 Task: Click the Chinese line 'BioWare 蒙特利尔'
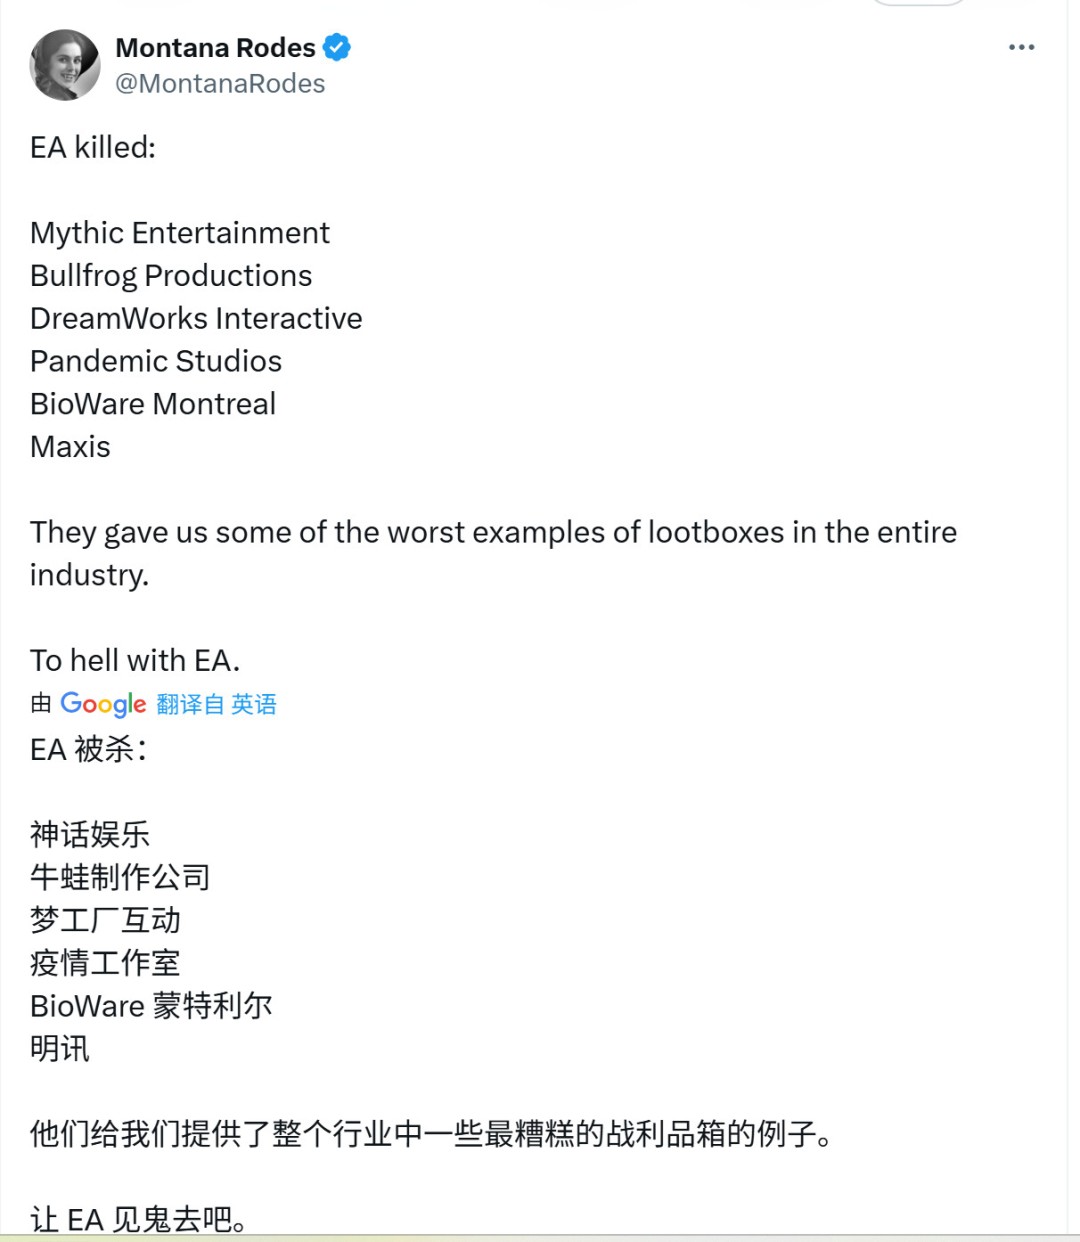coord(152,1006)
